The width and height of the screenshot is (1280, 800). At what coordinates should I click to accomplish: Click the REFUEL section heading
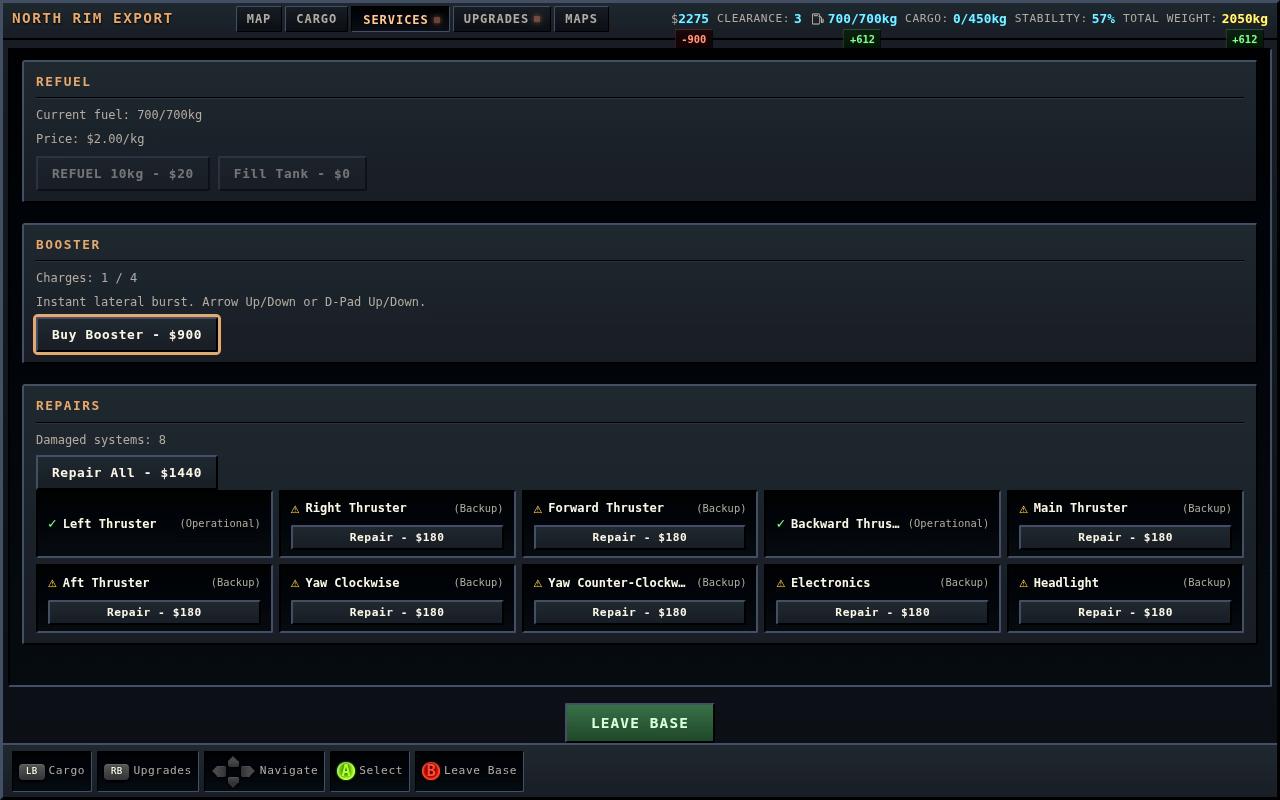[63, 82]
